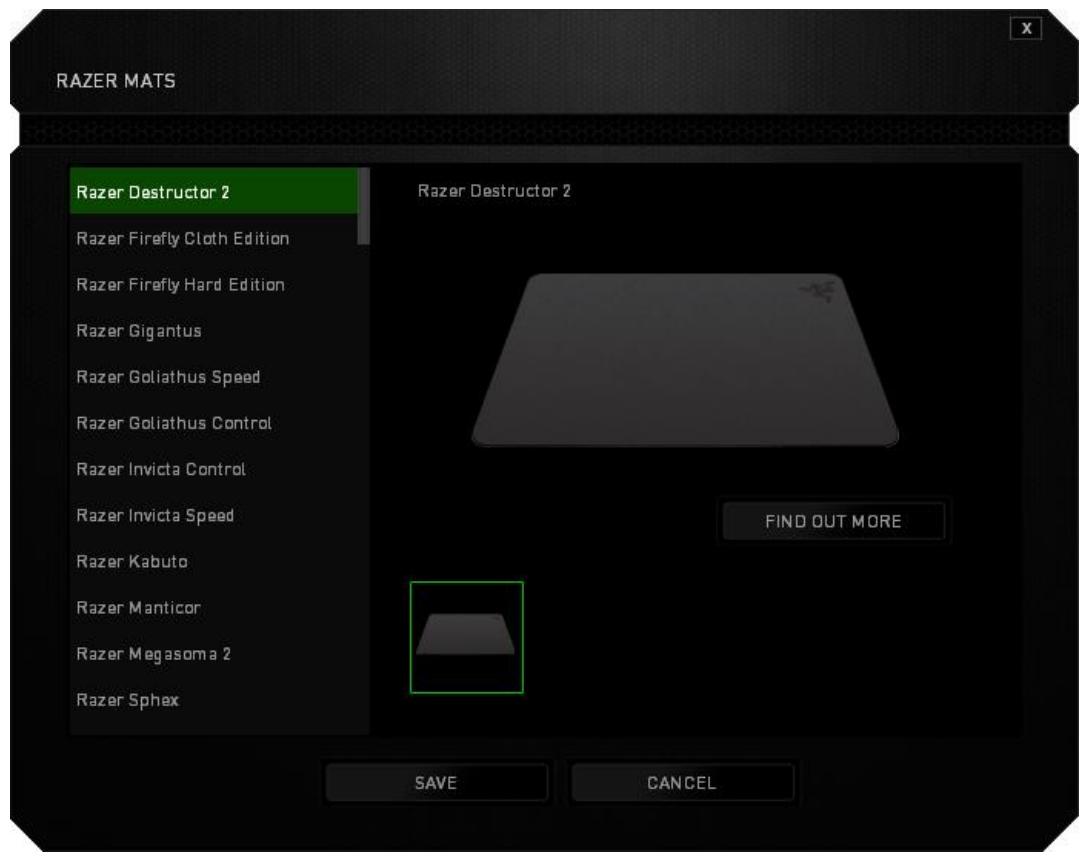
Task: Select the green-outlined mat thumbnail
Action: pyautogui.click(x=467, y=638)
